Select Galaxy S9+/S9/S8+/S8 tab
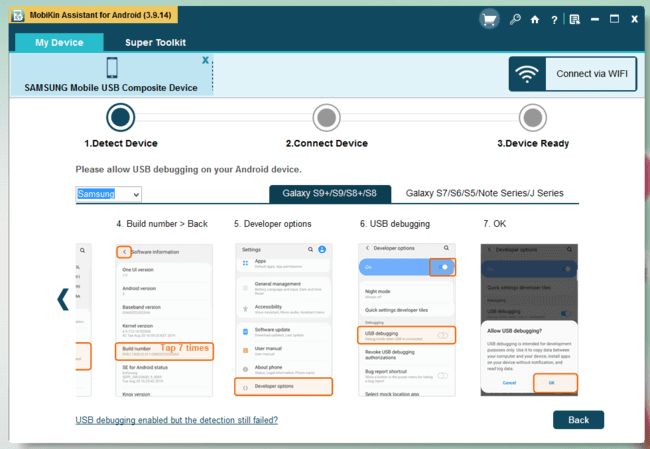This screenshot has height=449, width=650. tap(330, 194)
